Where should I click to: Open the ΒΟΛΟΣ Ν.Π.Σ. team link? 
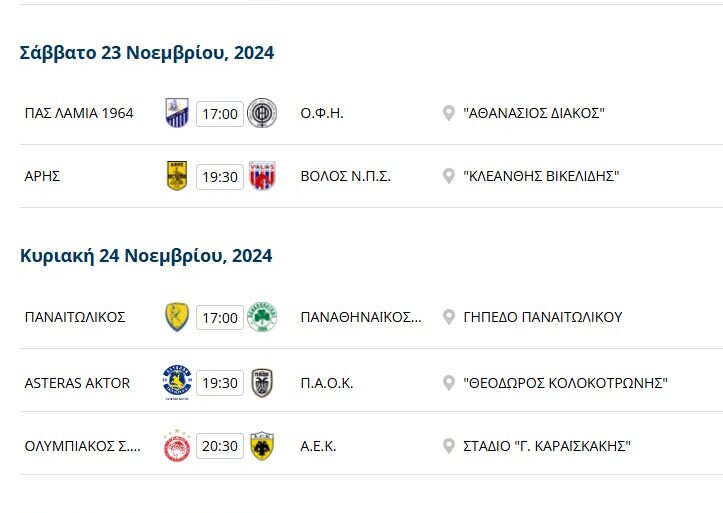click(x=345, y=177)
